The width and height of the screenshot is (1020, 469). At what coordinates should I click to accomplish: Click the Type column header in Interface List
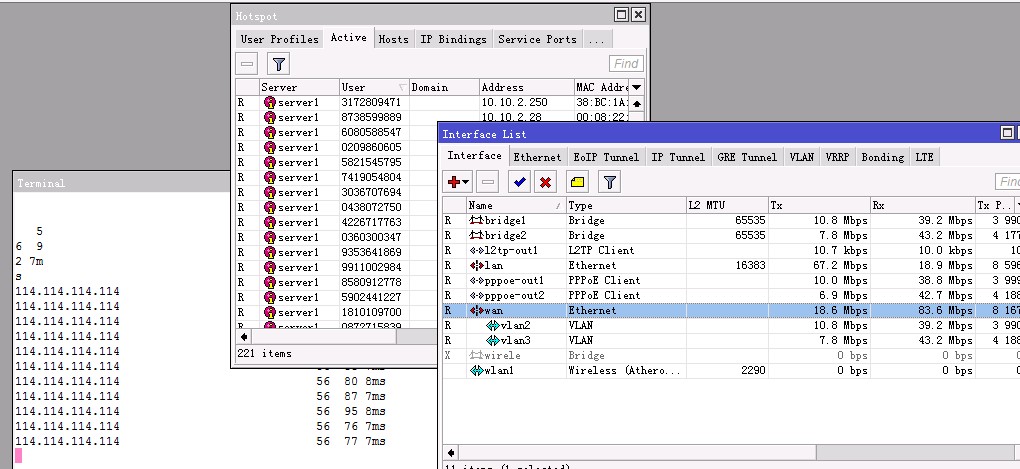(626, 206)
